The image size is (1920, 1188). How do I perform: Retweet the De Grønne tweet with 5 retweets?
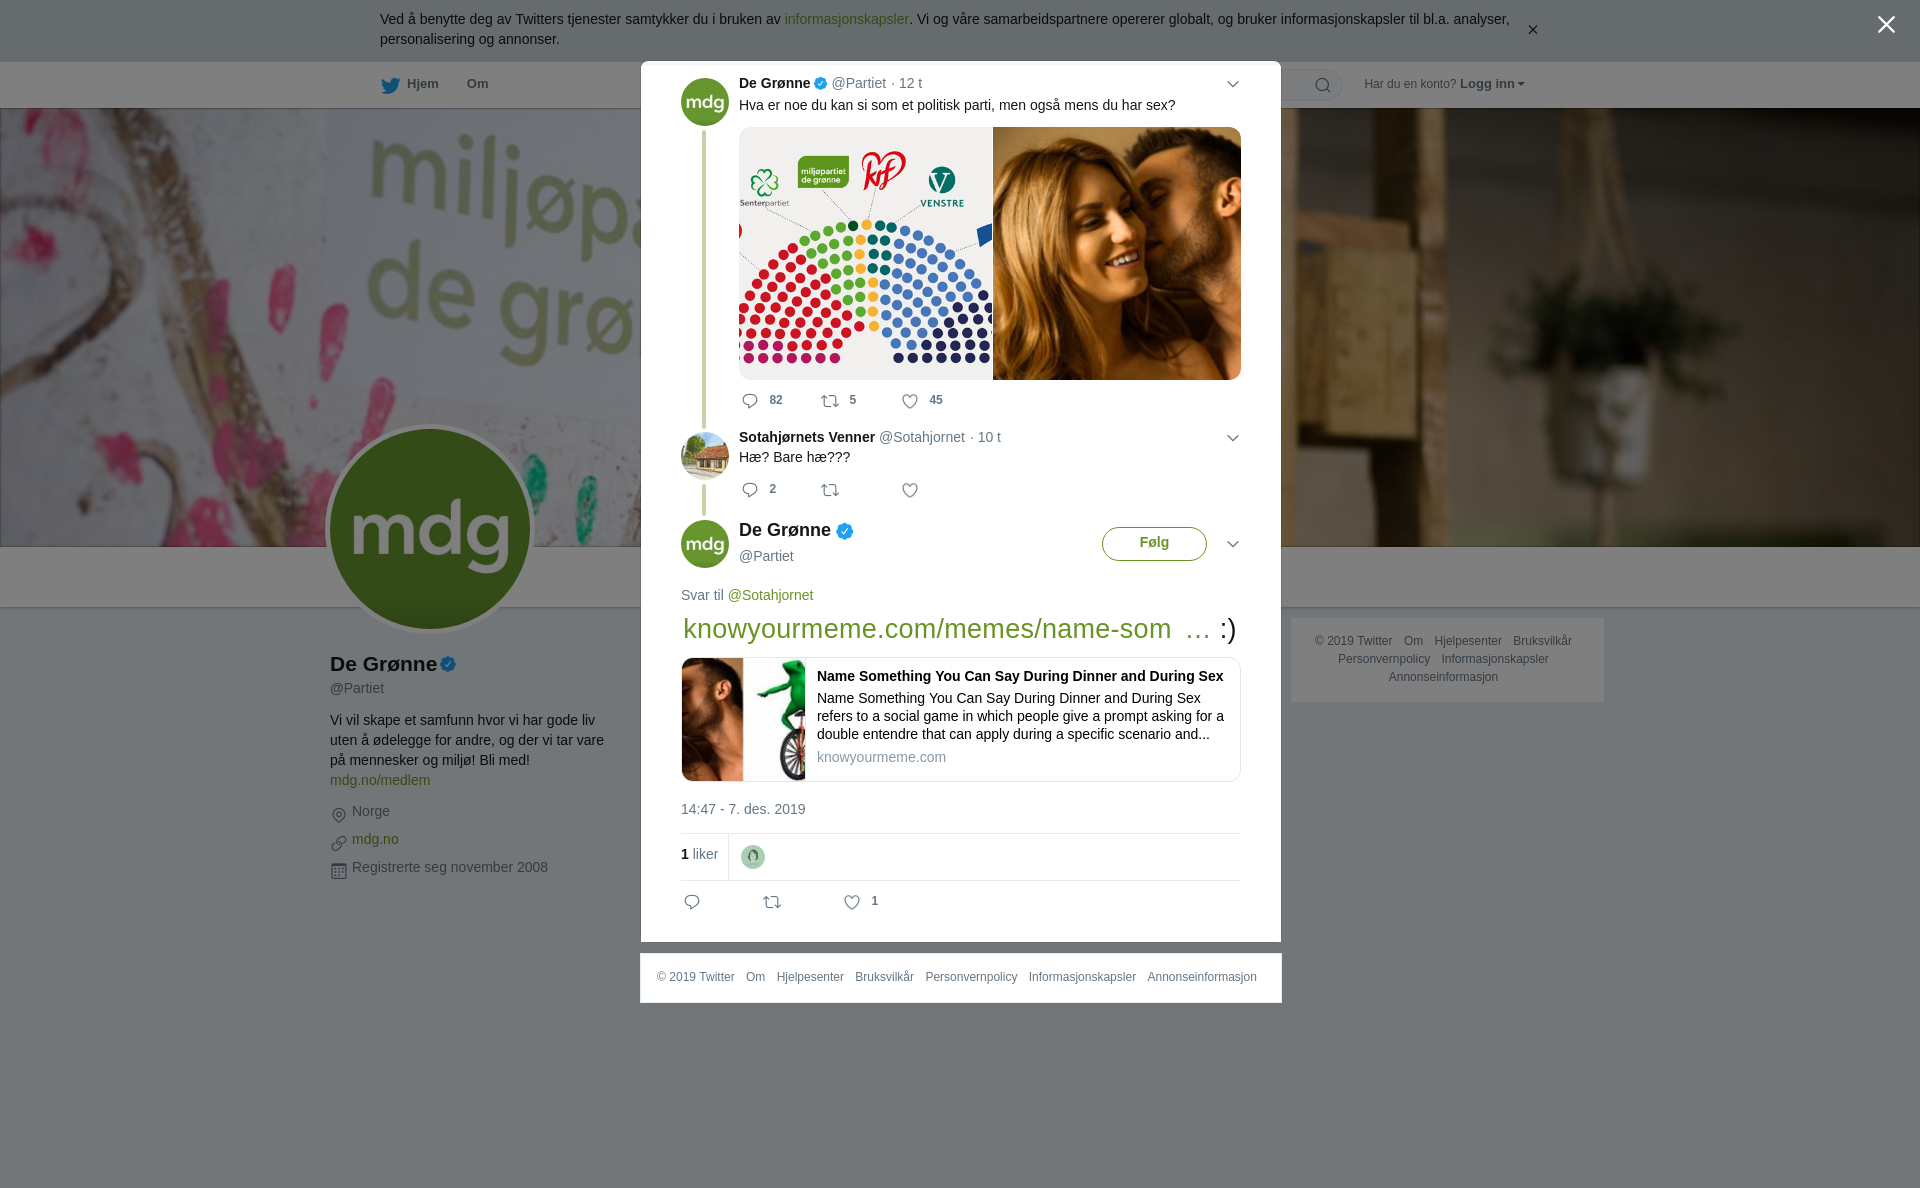click(830, 401)
